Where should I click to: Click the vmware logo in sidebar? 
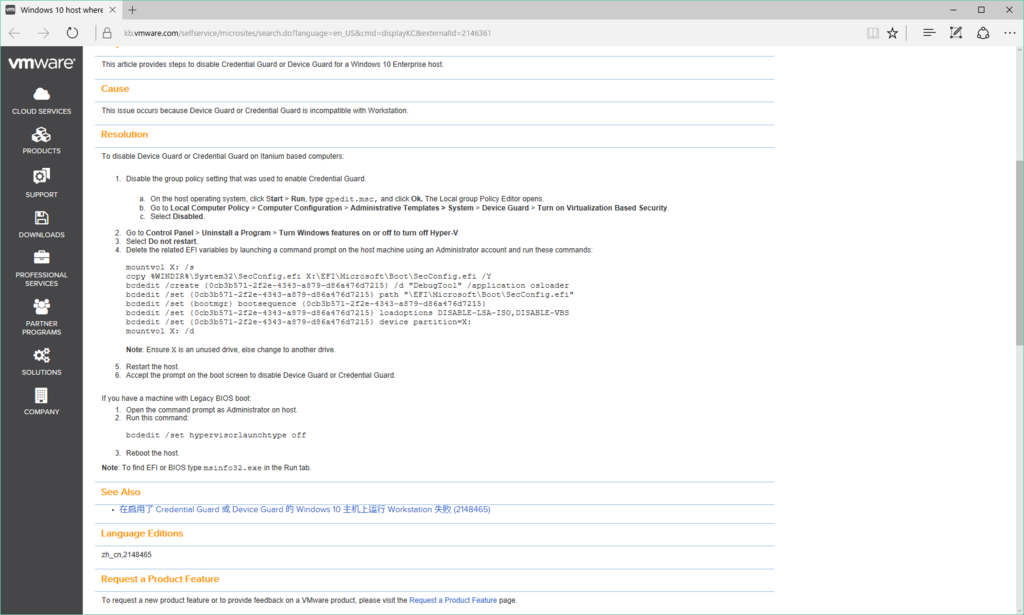41,63
